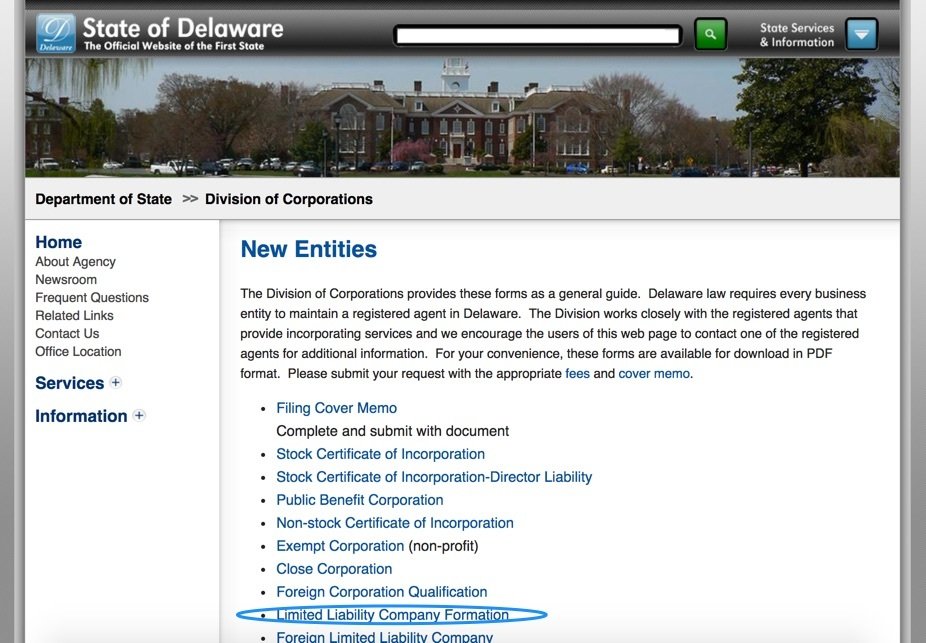This screenshot has height=643, width=926.
Task: Click the Information sidebar heading
Action: (x=81, y=416)
